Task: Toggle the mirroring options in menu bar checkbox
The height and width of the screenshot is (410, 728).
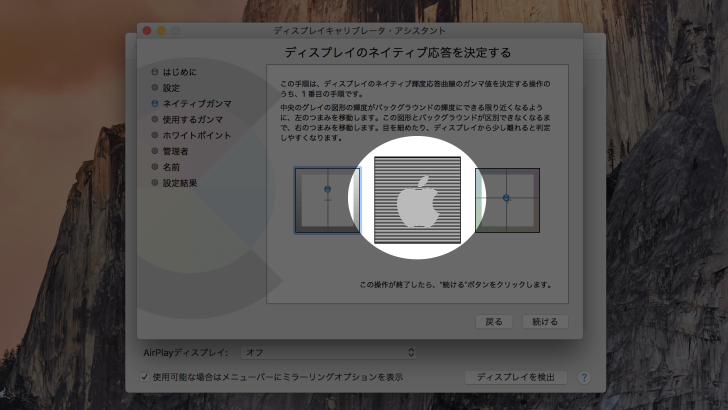Action: pos(144,377)
